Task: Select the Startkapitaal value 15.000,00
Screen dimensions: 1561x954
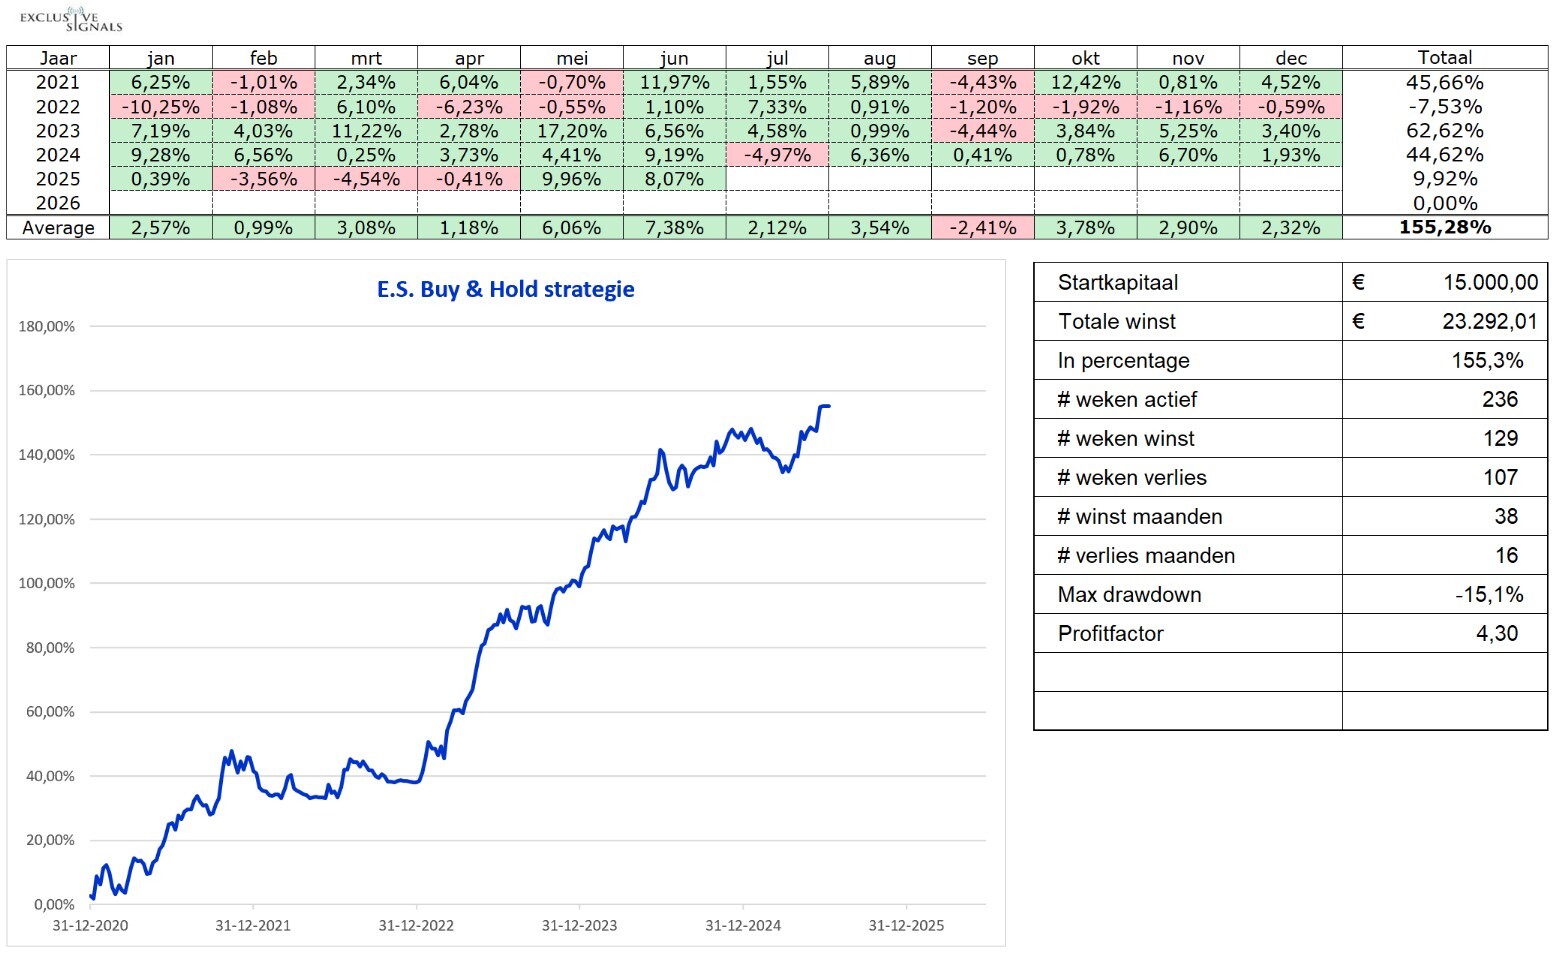Action: pyautogui.click(x=1489, y=282)
